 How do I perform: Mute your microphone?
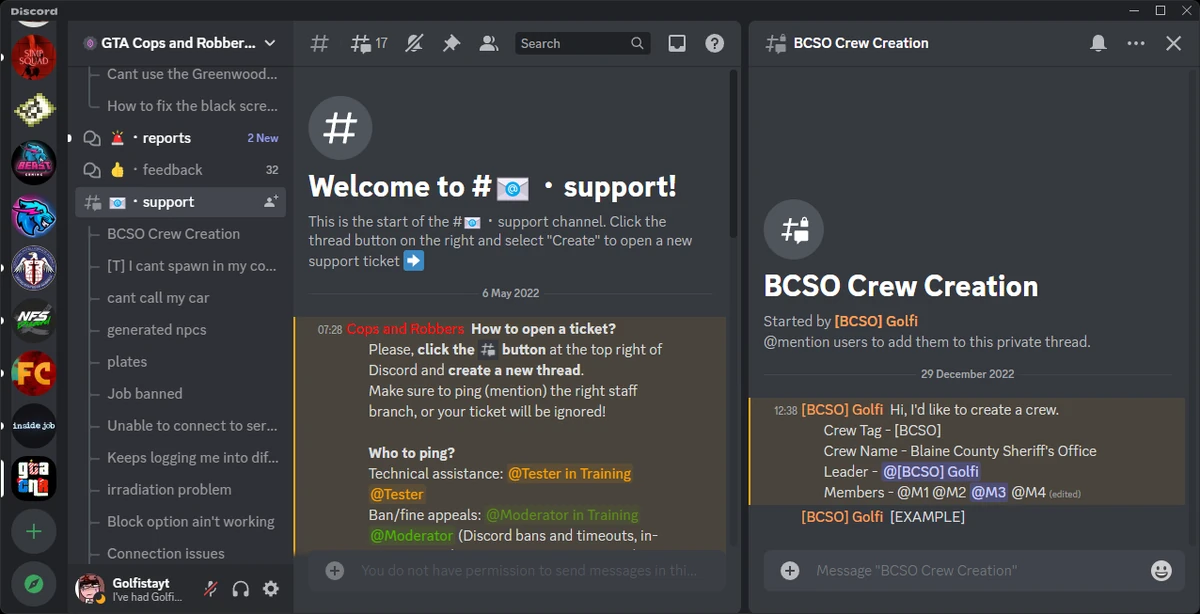[x=210, y=589]
